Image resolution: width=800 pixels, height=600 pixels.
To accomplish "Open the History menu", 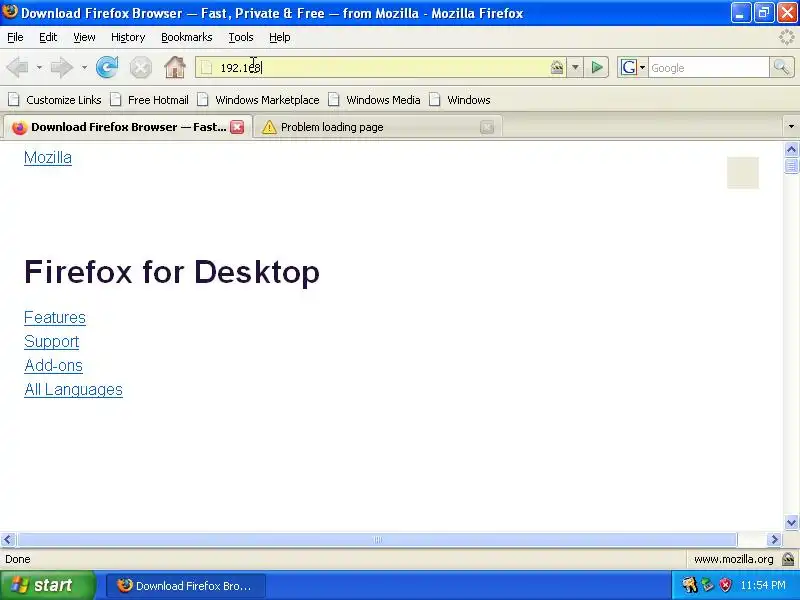I will point(128,37).
